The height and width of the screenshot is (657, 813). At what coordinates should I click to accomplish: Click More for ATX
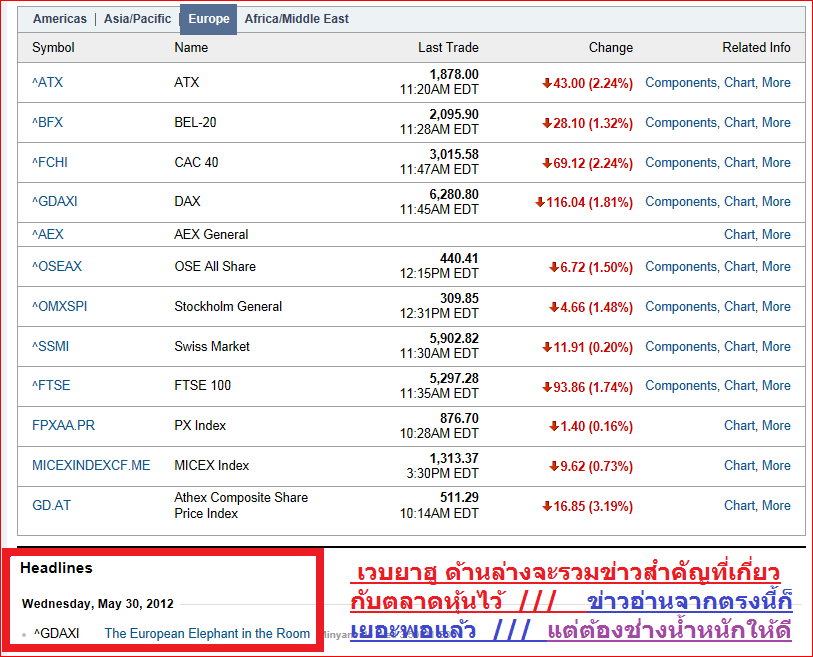(x=776, y=82)
